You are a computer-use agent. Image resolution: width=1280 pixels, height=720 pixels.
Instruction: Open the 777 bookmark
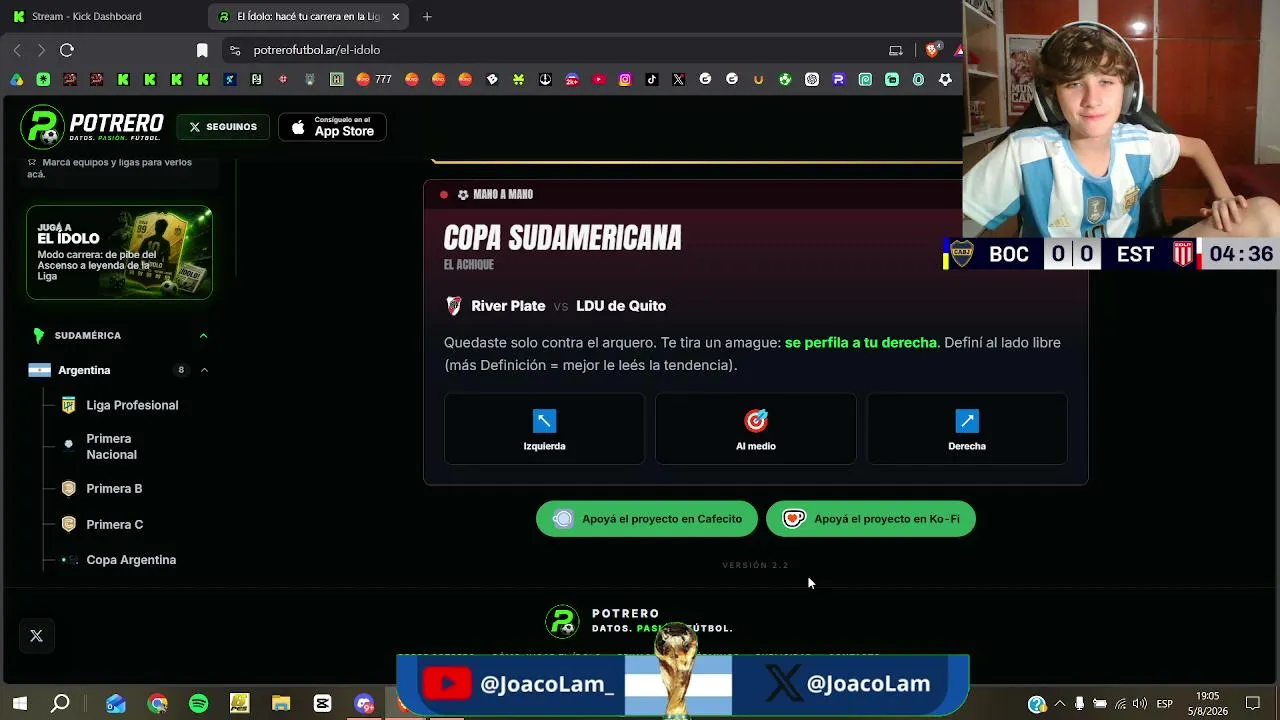point(374,79)
